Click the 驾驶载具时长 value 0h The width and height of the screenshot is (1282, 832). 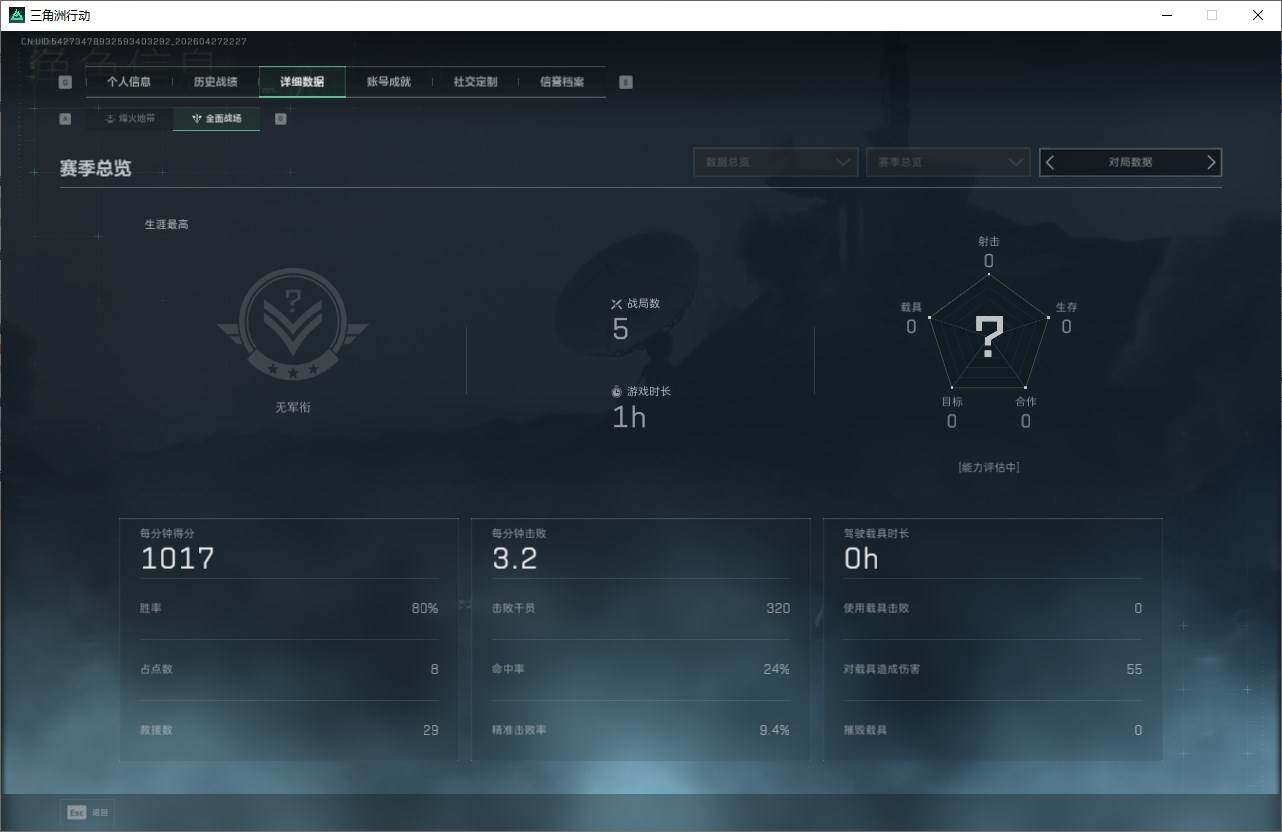(x=861, y=559)
